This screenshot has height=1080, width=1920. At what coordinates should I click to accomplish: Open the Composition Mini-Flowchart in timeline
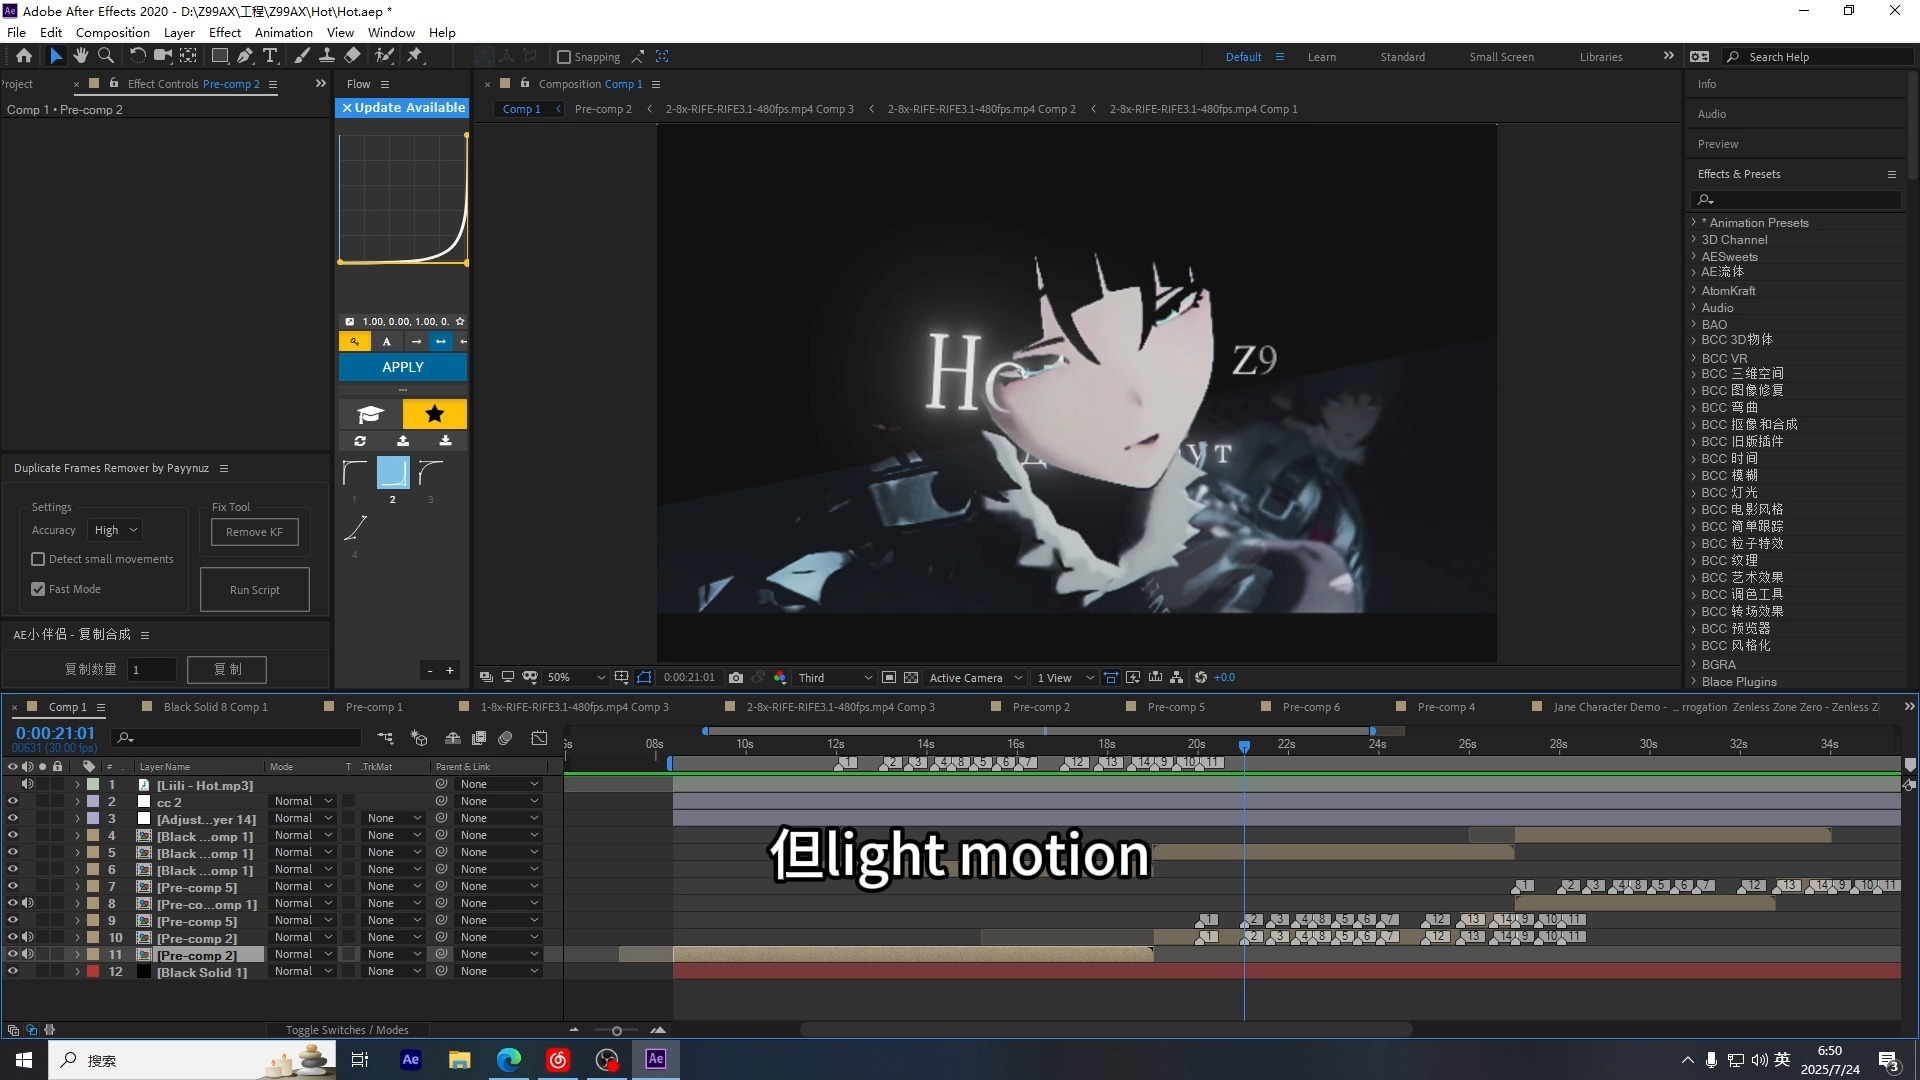click(x=385, y=739)
